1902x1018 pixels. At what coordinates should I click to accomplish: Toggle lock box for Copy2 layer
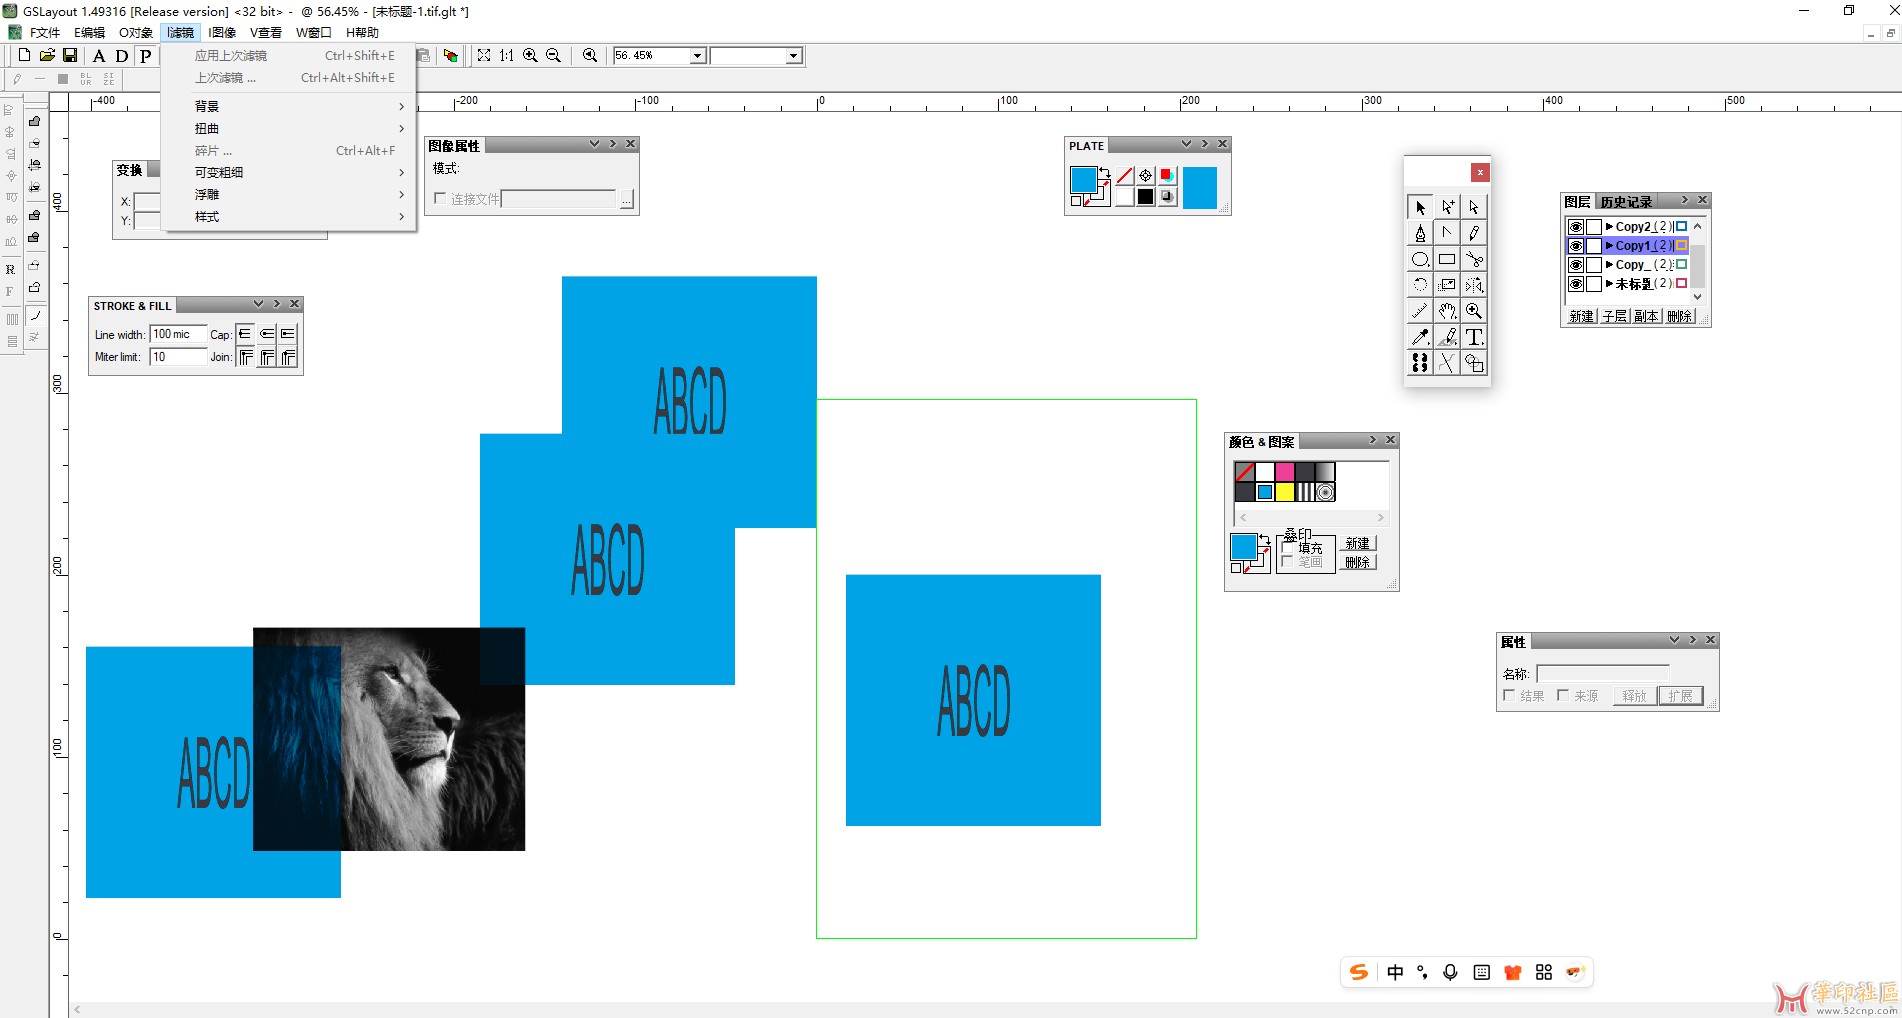[x=1594, y=227]
